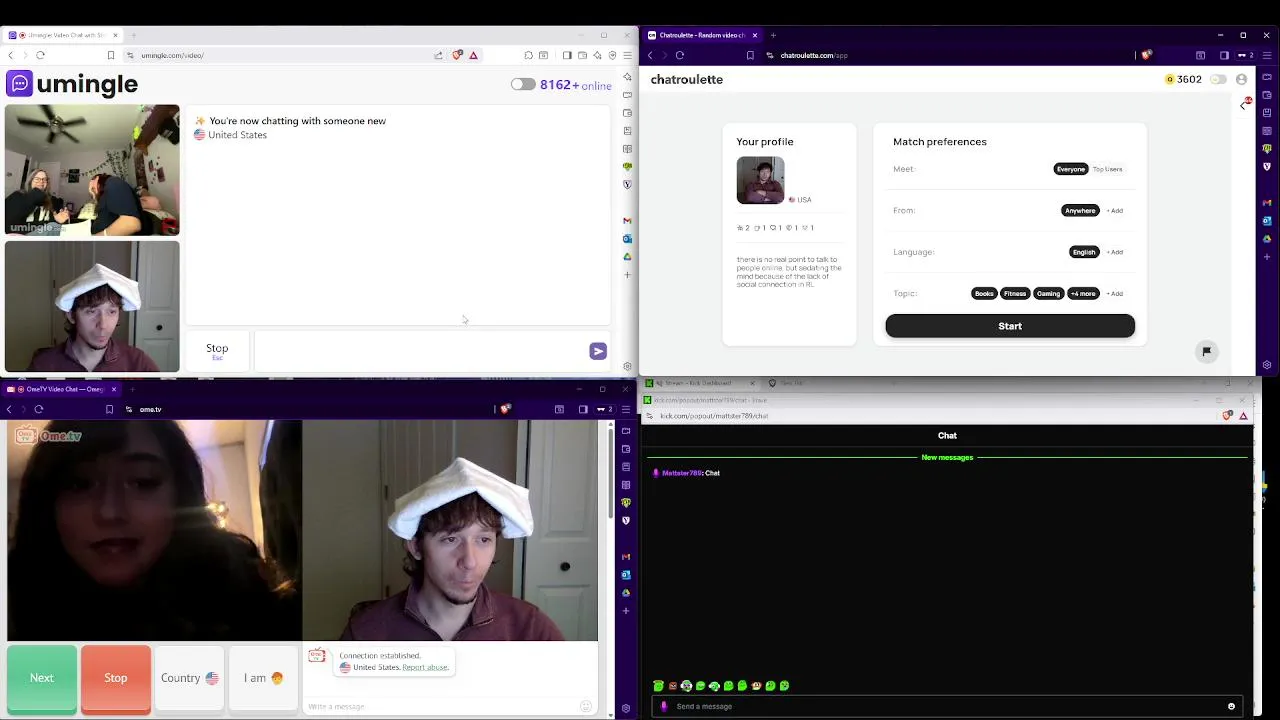Open Brave Rewards triangle in Umingle window

coord(473,55)
